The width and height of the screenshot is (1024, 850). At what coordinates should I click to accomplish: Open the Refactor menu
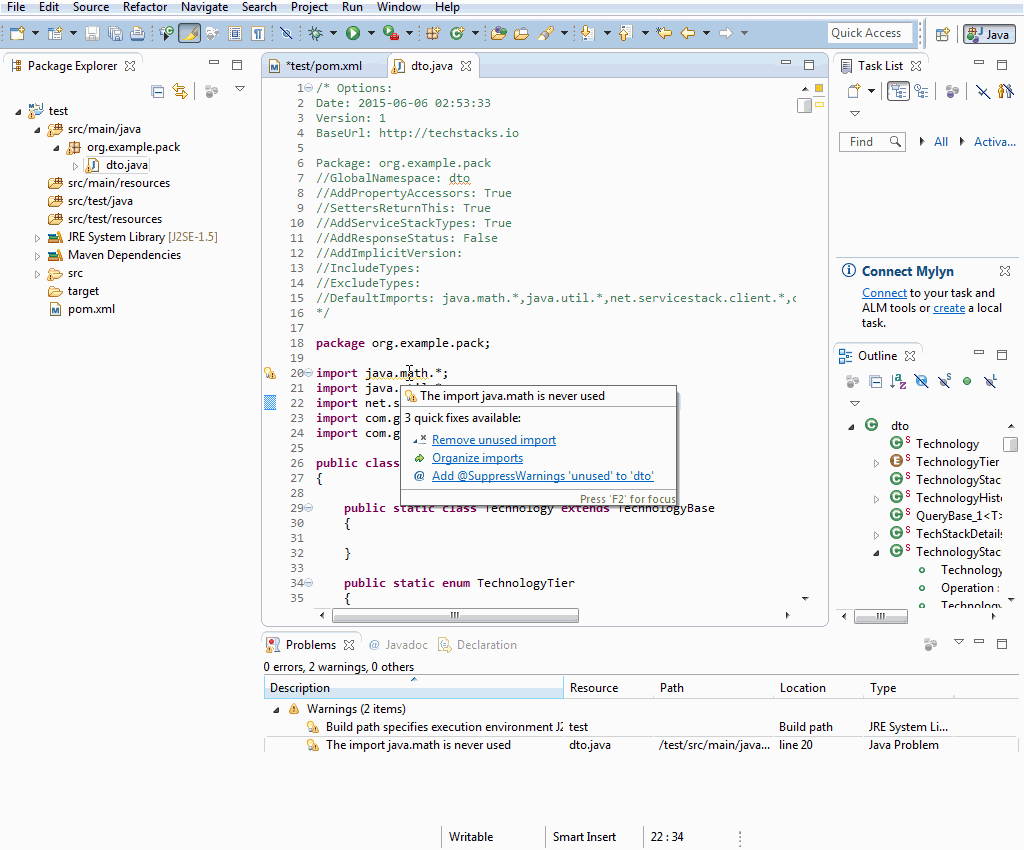point(145,7)
